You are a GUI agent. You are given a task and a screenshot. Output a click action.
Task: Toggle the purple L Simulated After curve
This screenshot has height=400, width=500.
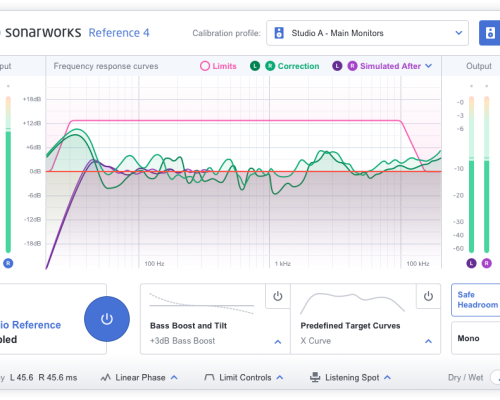[337, 66]
